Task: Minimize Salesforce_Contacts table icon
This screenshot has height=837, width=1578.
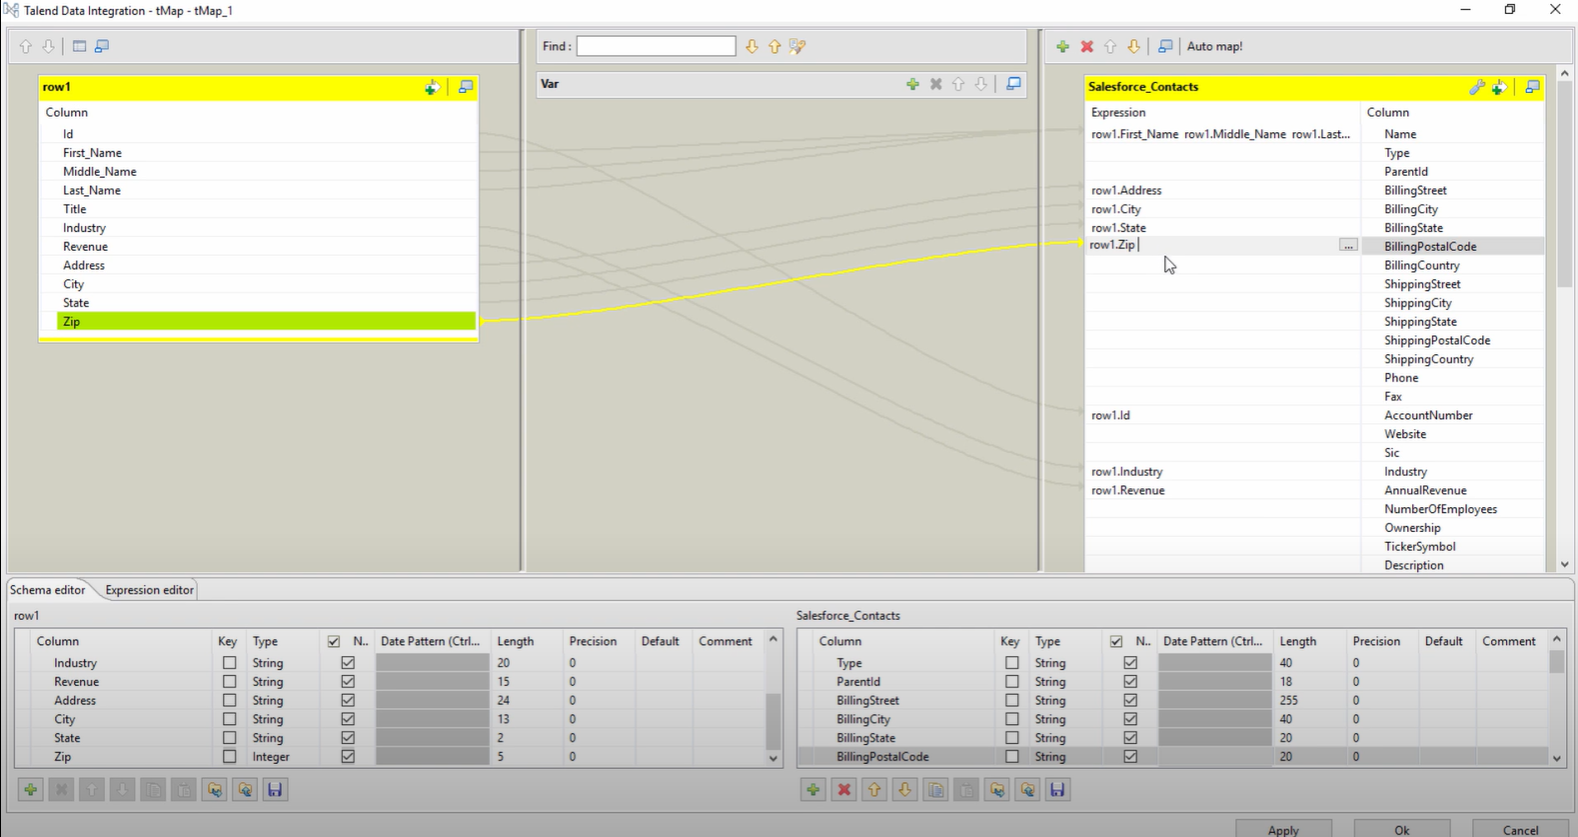Action: tap(1532, 87)
